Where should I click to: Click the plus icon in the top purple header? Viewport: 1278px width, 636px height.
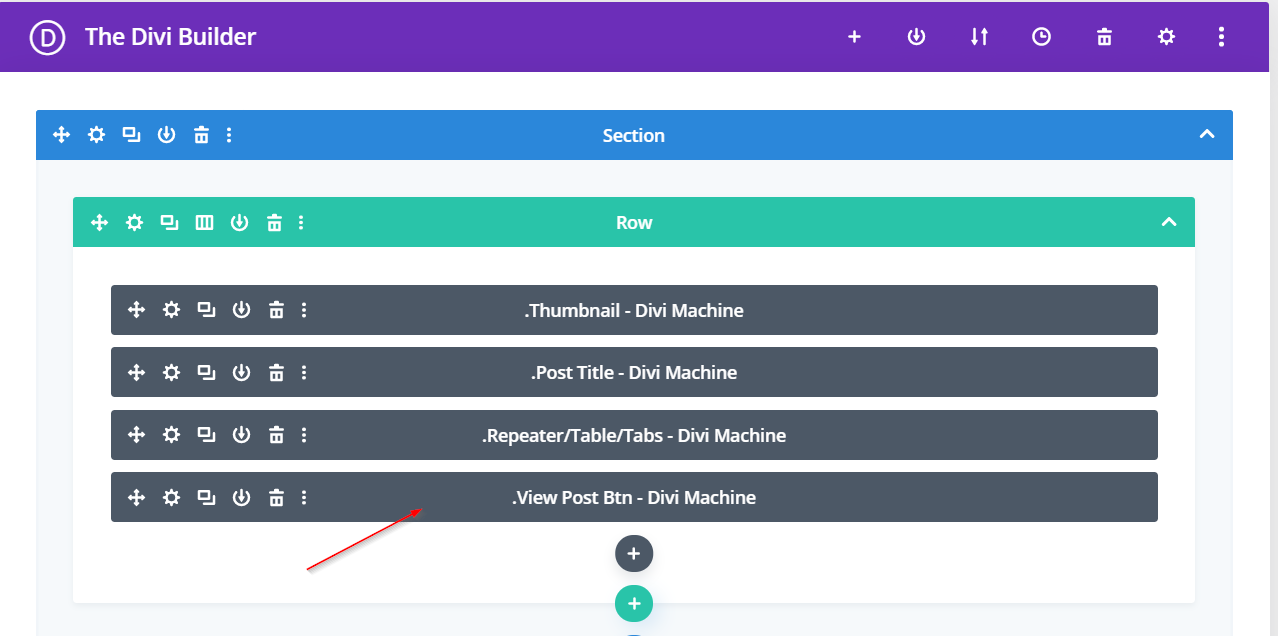[854, 37]
